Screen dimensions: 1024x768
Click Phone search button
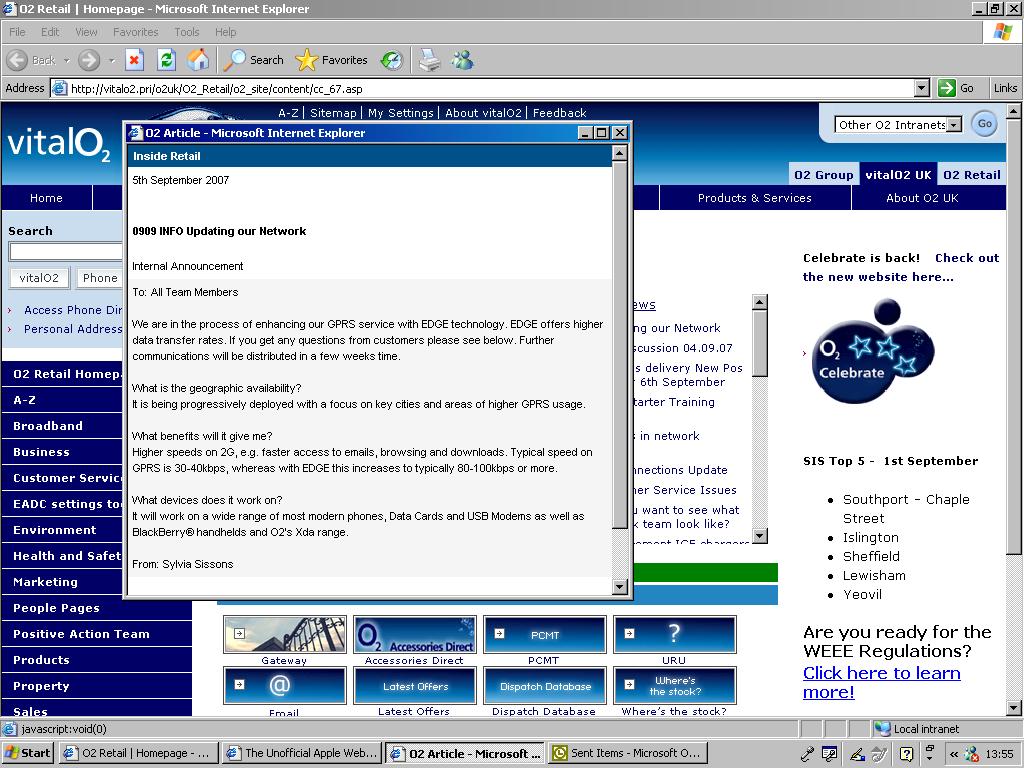point(99,278)
